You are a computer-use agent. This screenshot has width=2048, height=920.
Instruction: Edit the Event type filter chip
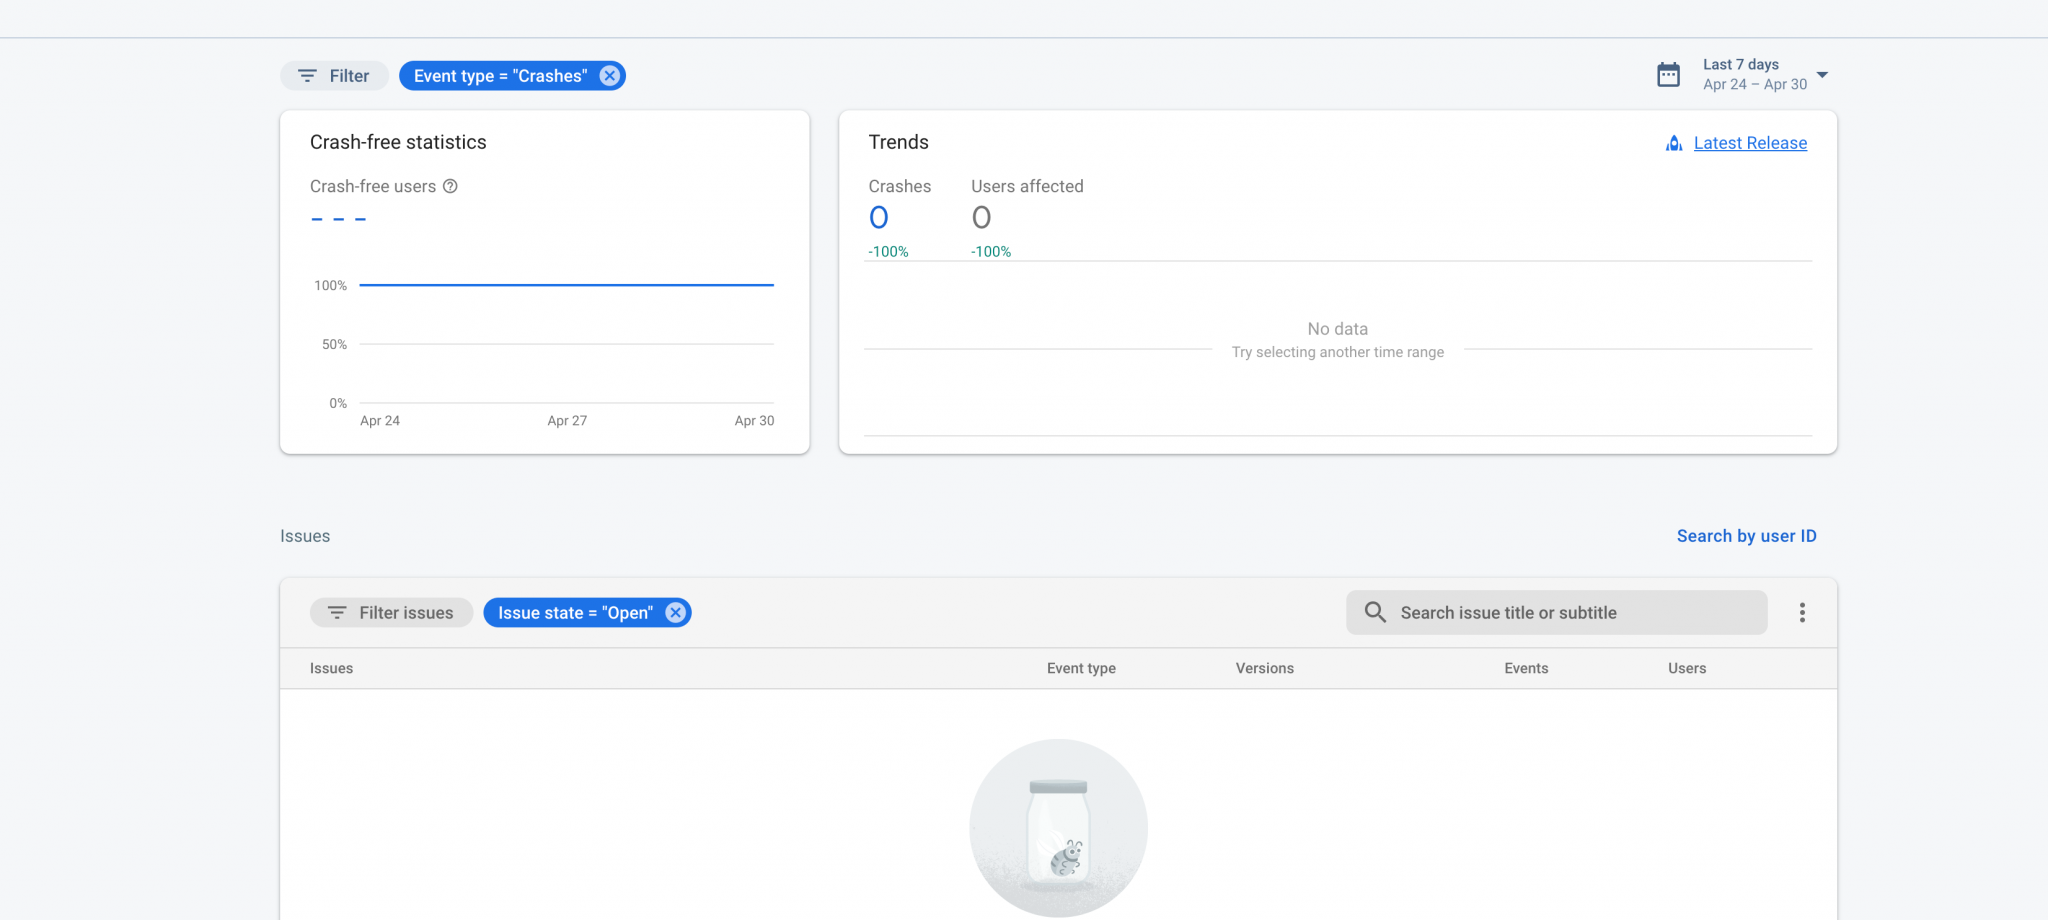coord(500,75)
